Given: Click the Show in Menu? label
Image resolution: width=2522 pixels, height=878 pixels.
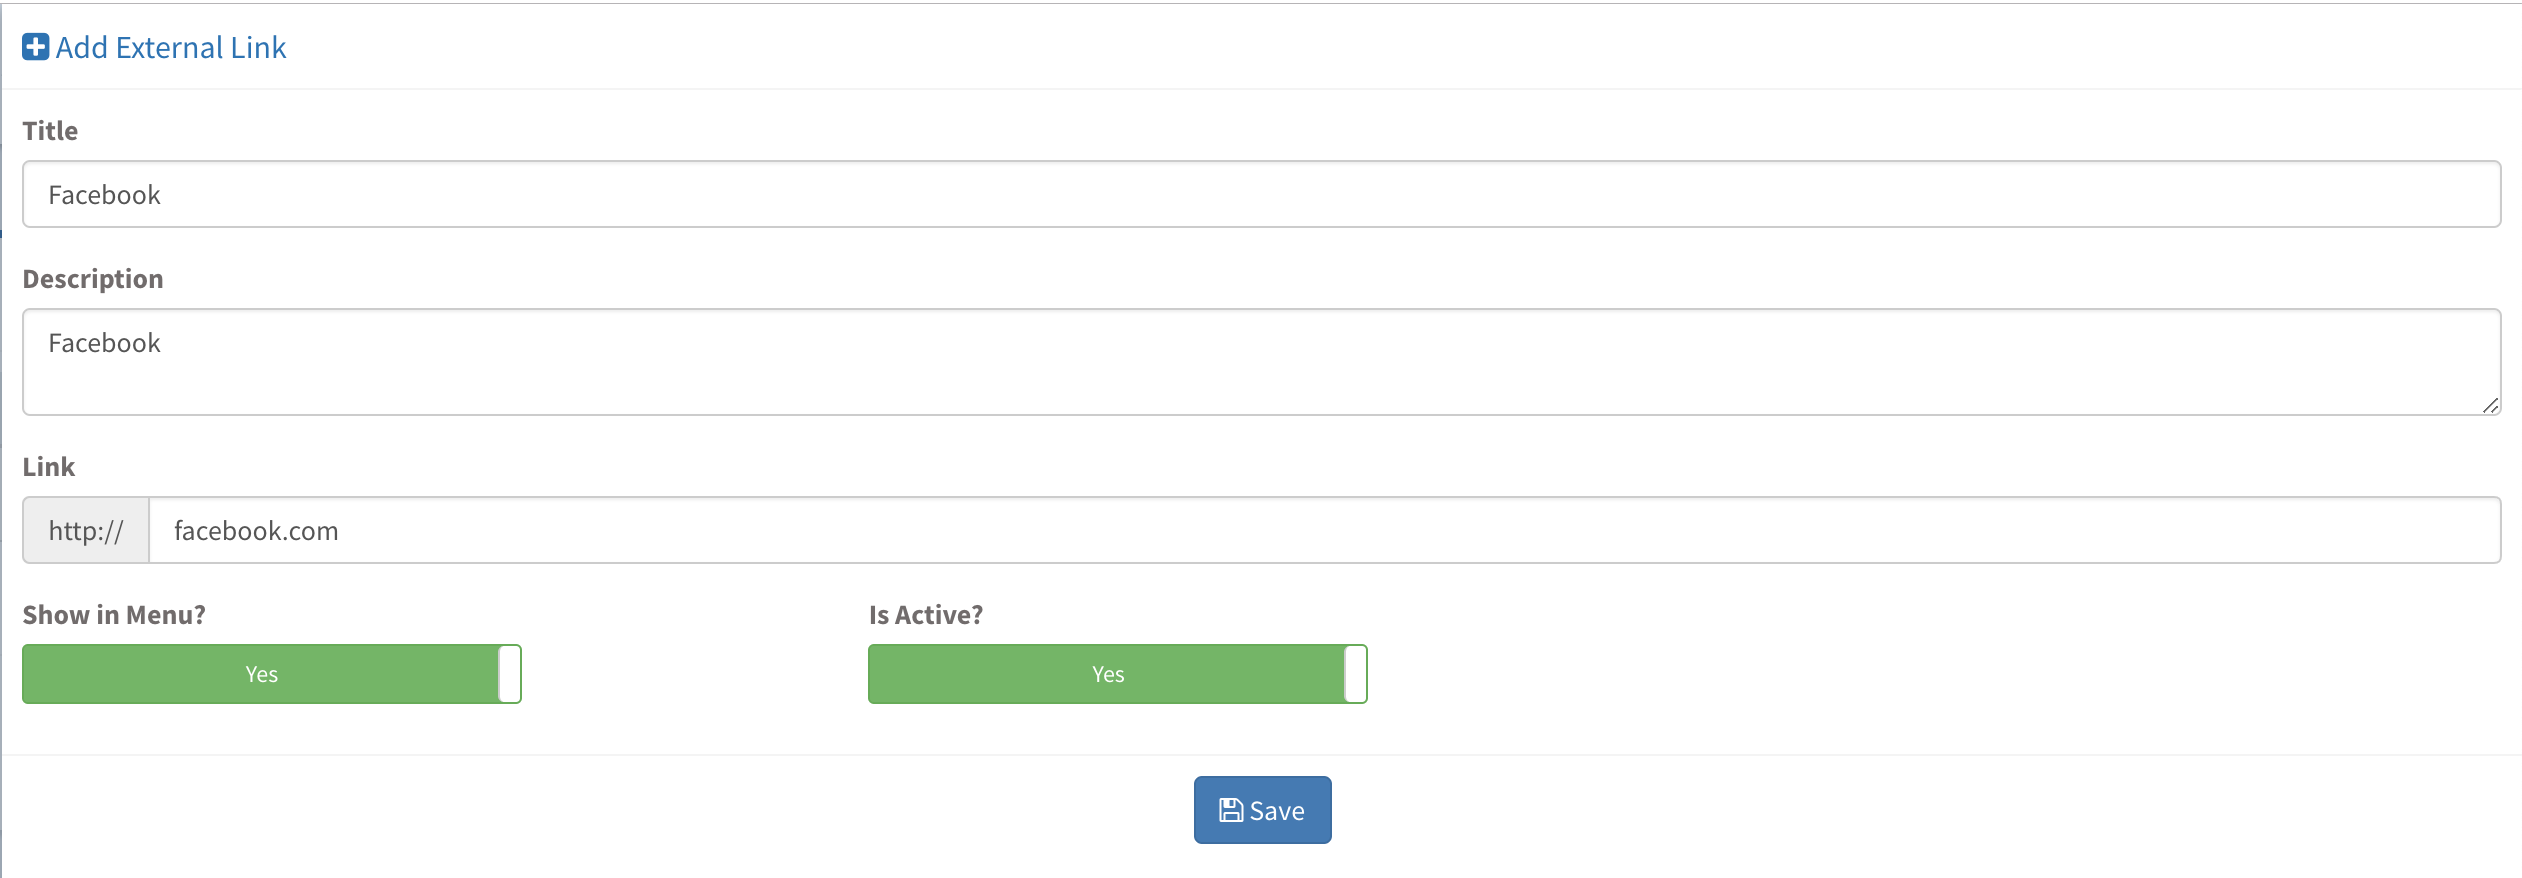Looking at the screenshot, I should [114, 615].
